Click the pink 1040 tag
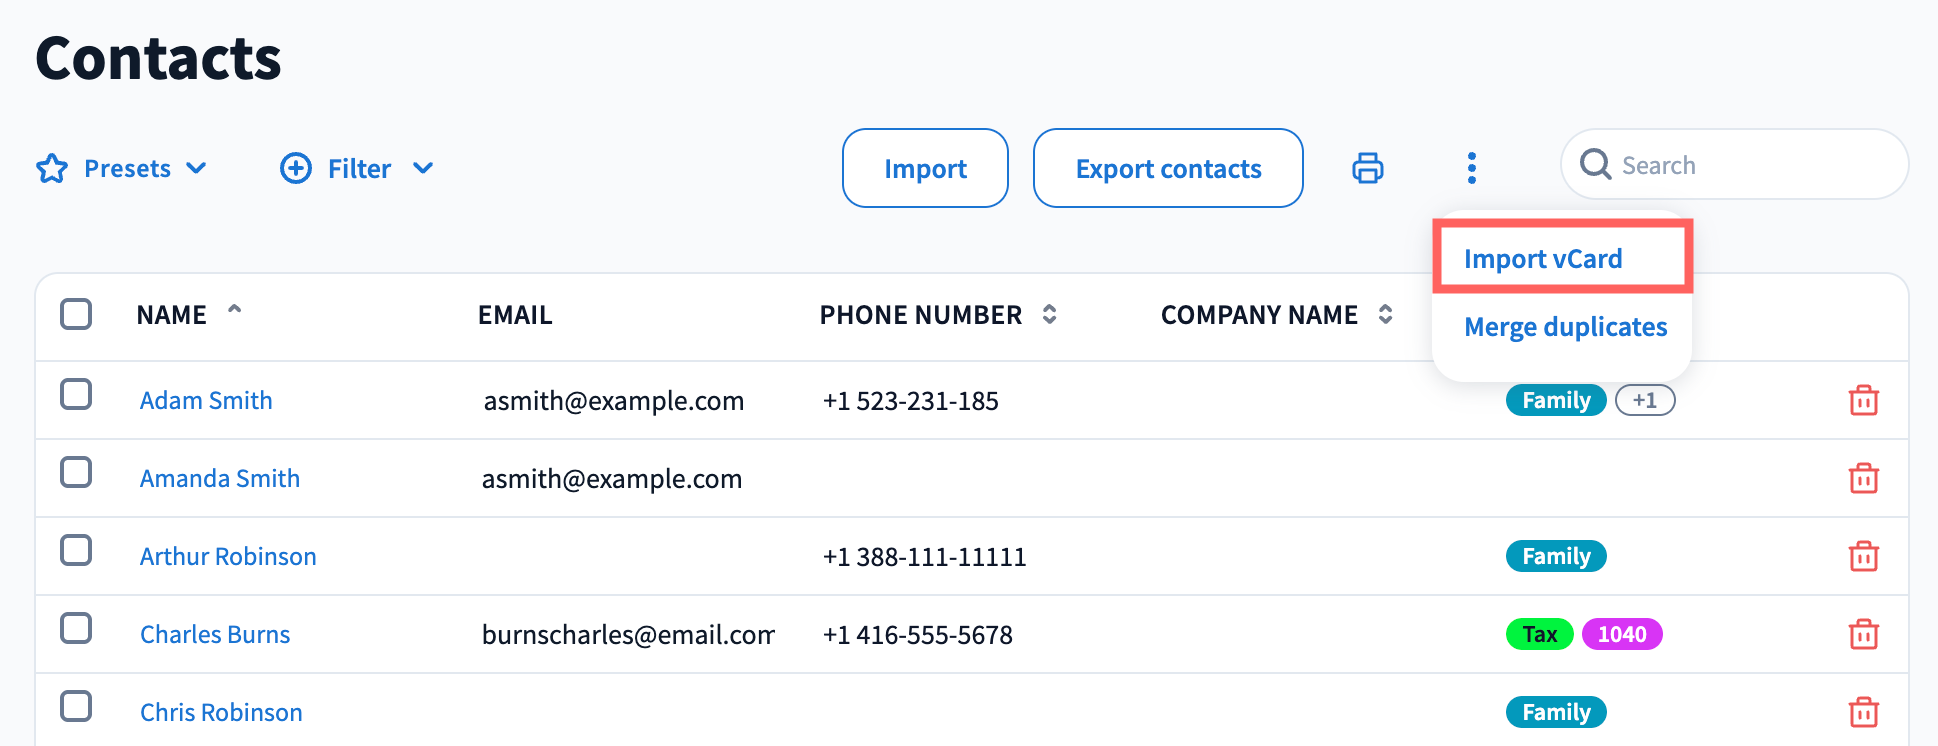 pyautogui.click(x=1621, y=634)
